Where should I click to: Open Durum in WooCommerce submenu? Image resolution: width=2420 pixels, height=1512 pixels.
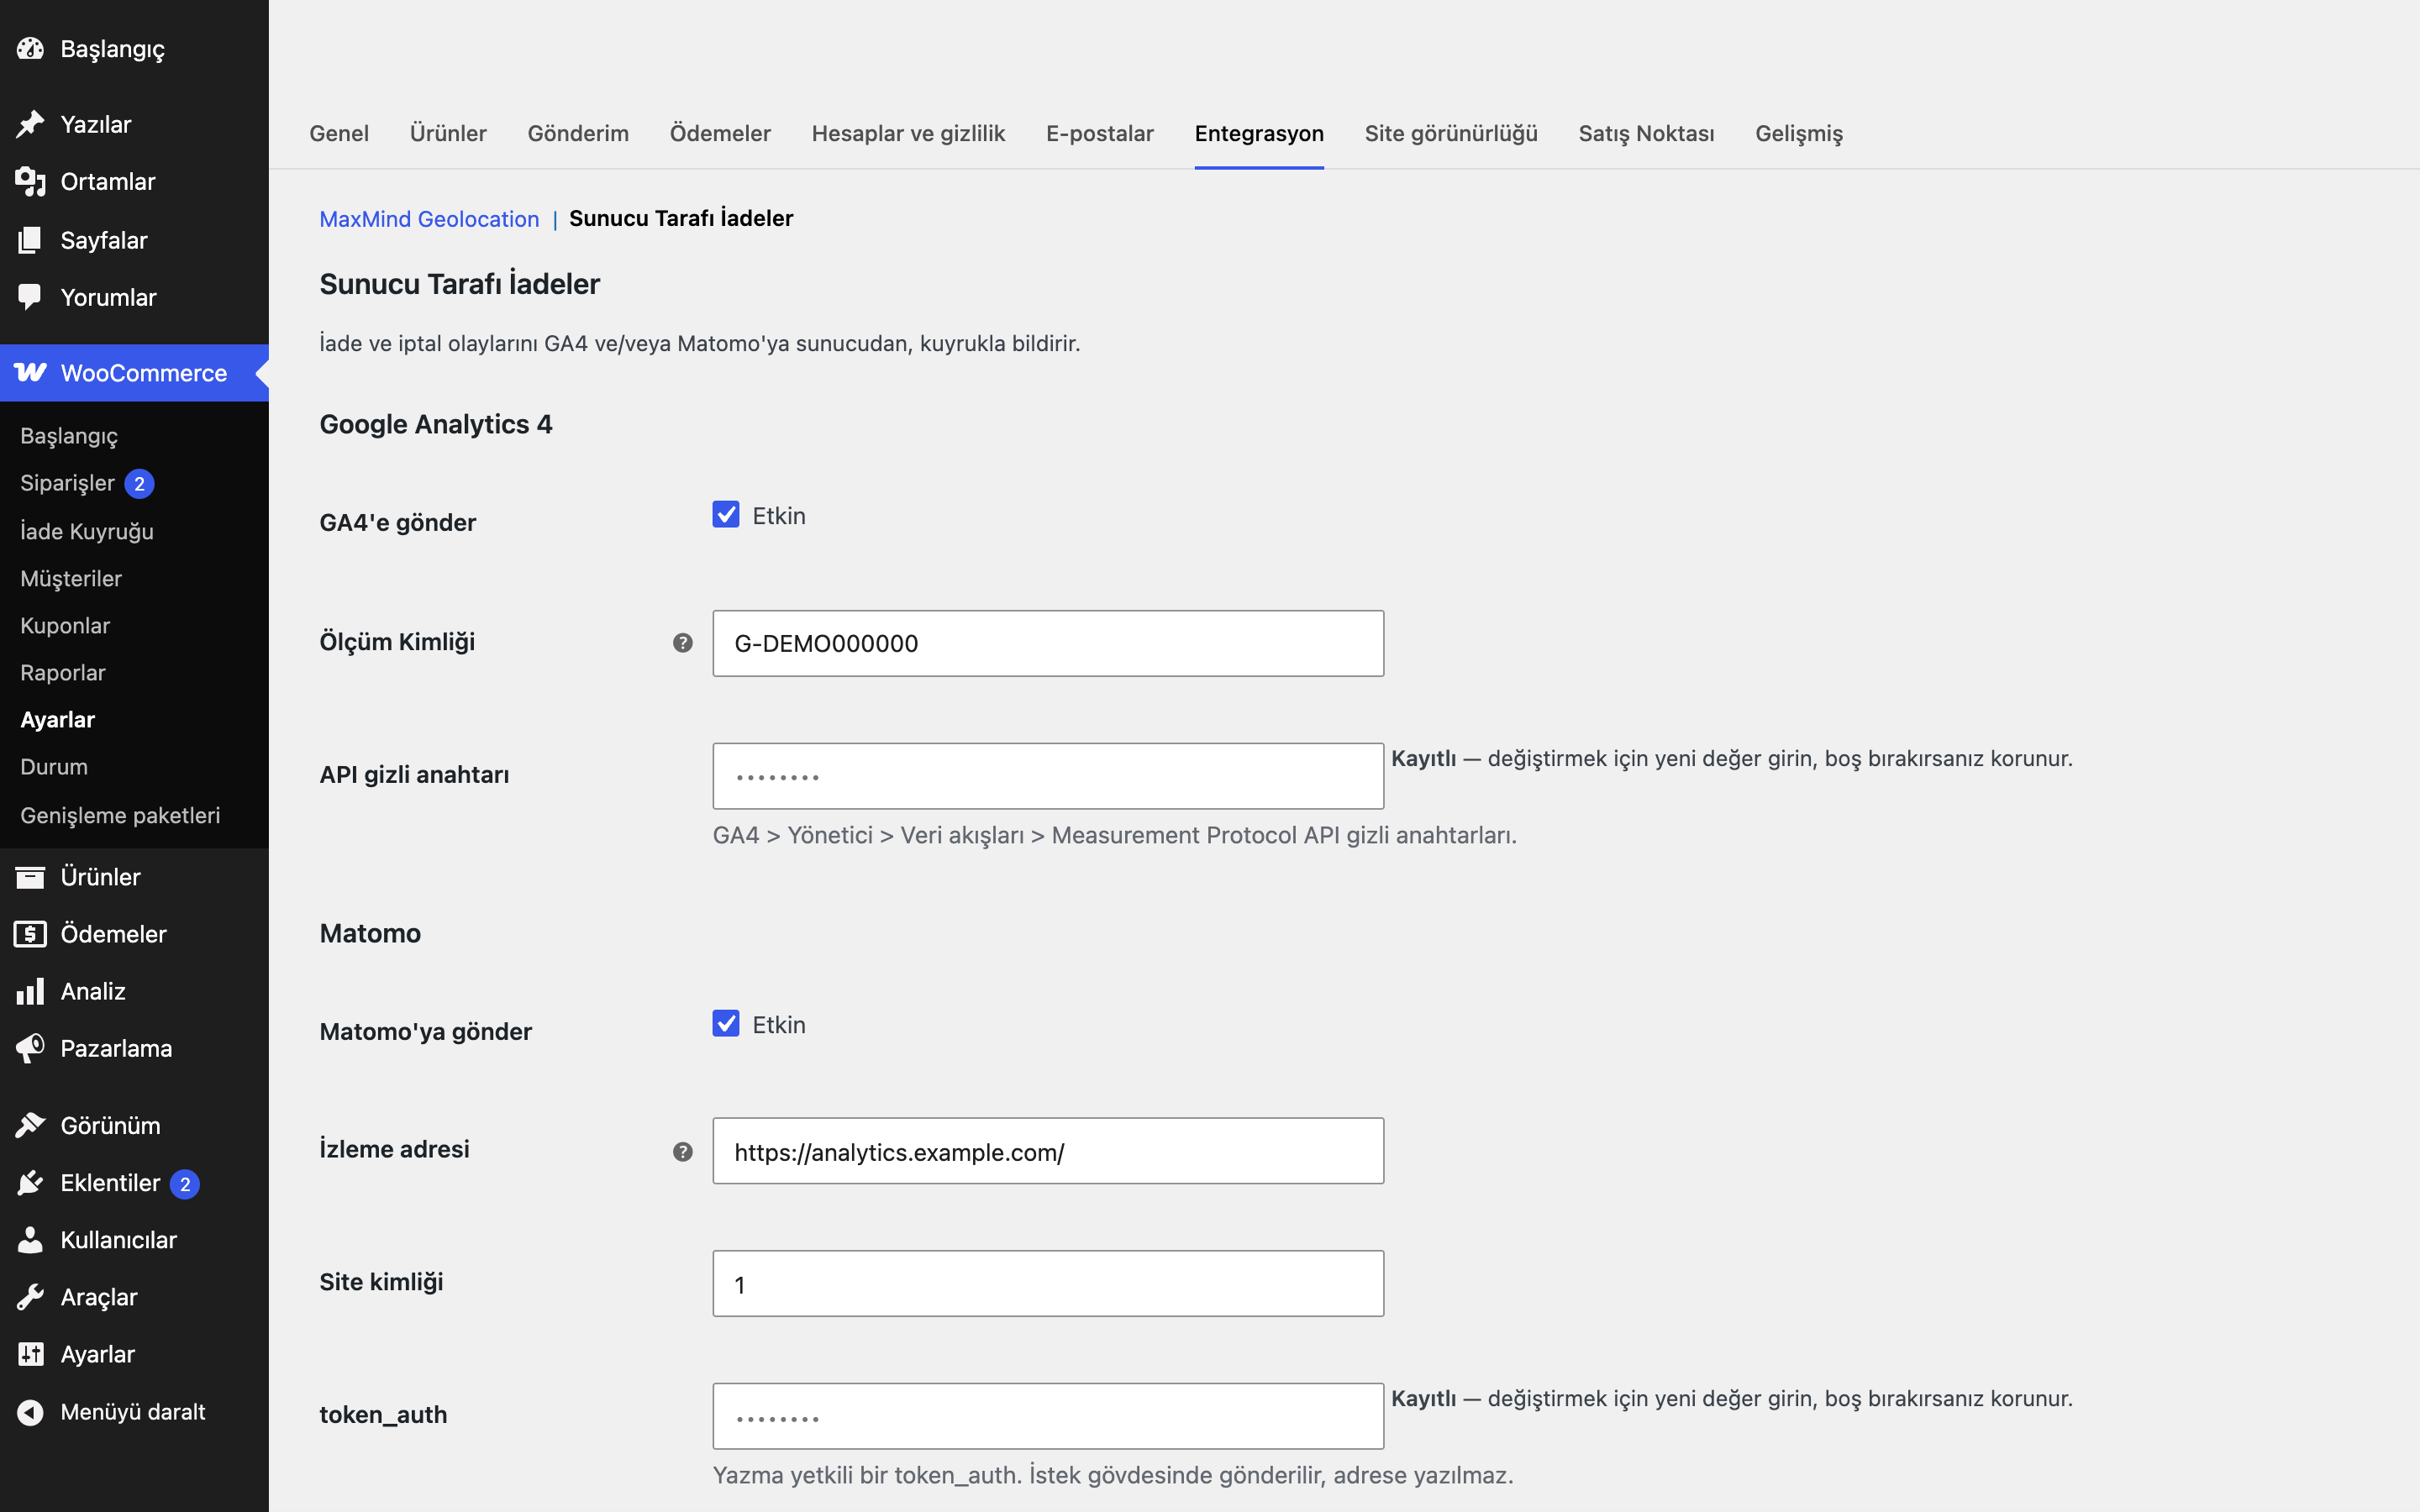coord(54,767)
